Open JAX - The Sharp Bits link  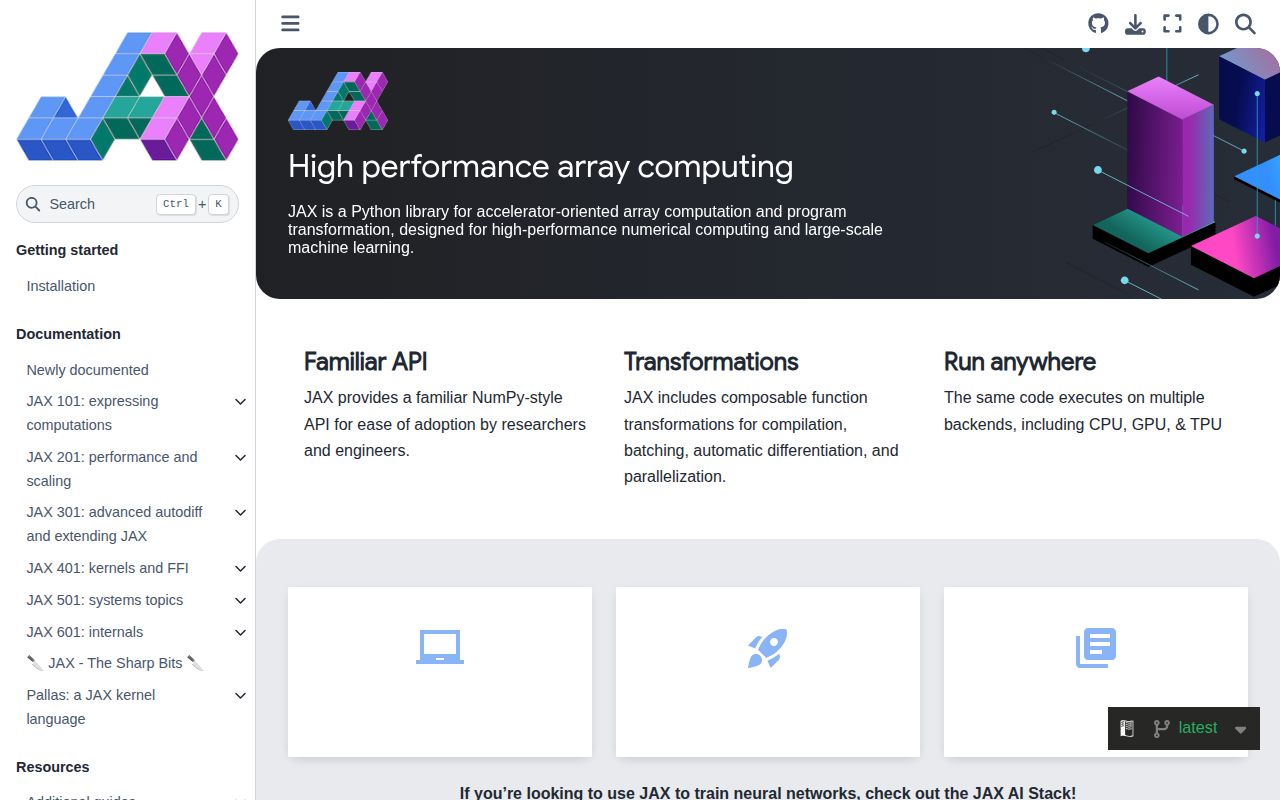tap(115, 663)
